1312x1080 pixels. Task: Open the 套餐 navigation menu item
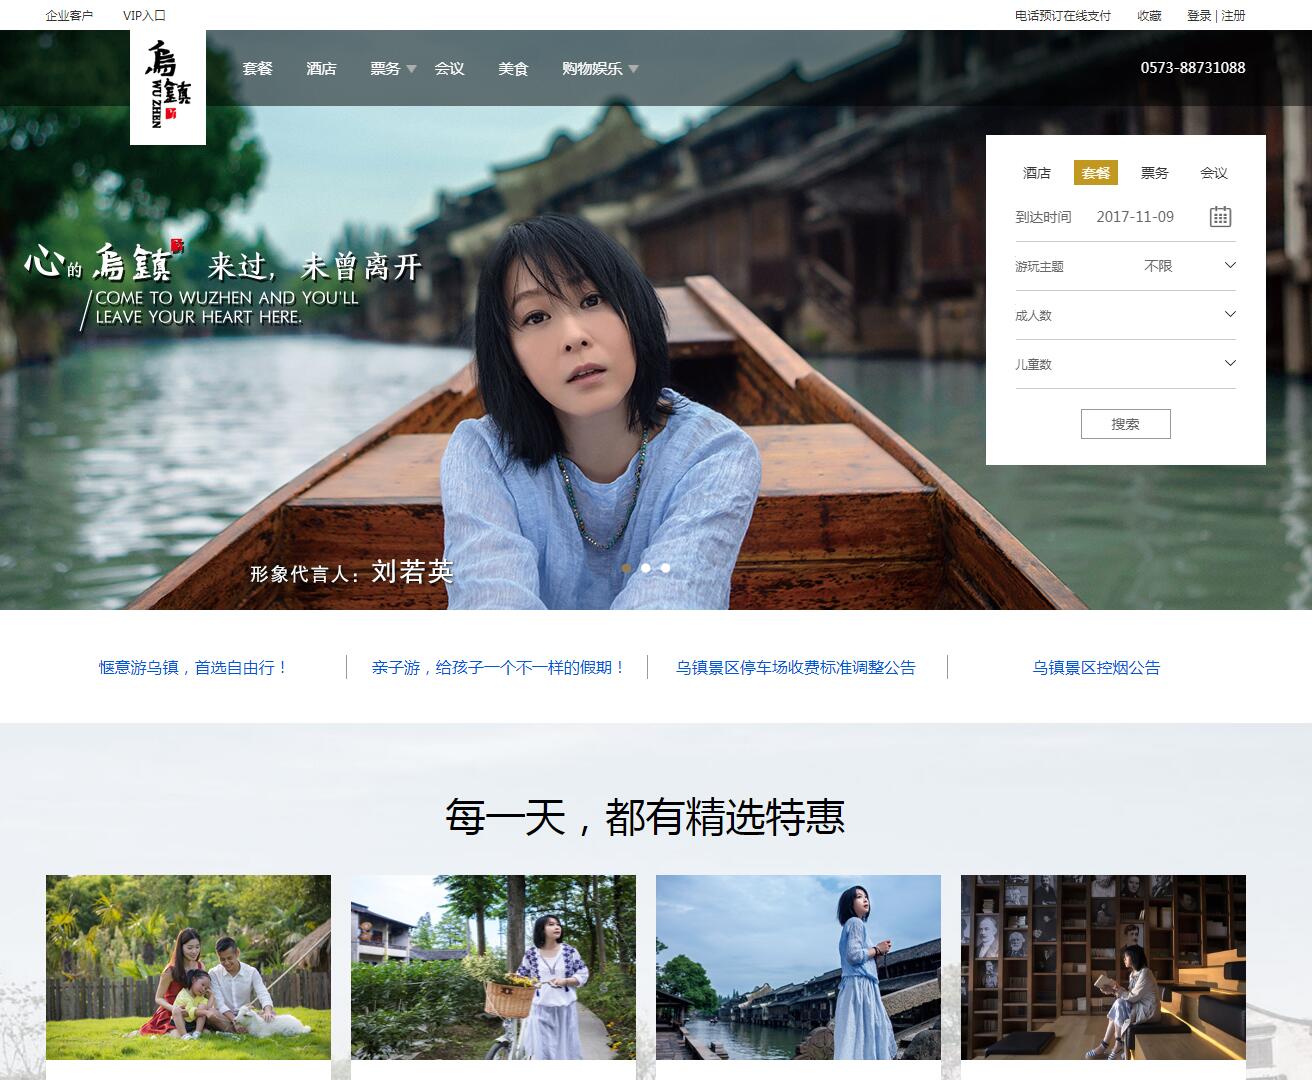point(257,68)
